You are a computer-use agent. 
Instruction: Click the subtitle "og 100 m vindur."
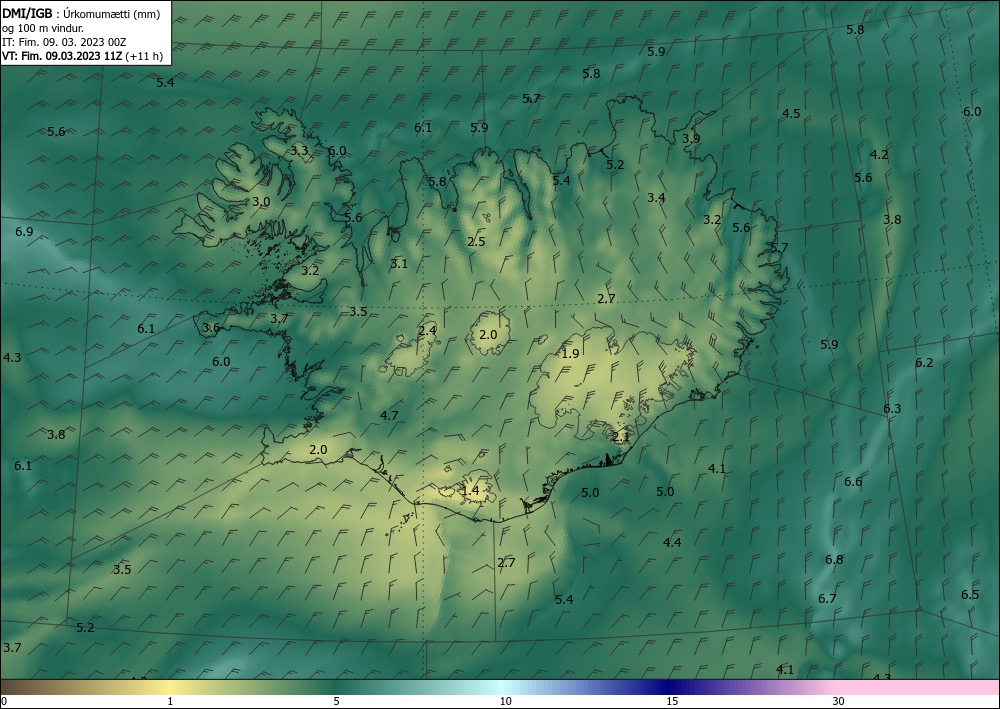tap(43, 28)
